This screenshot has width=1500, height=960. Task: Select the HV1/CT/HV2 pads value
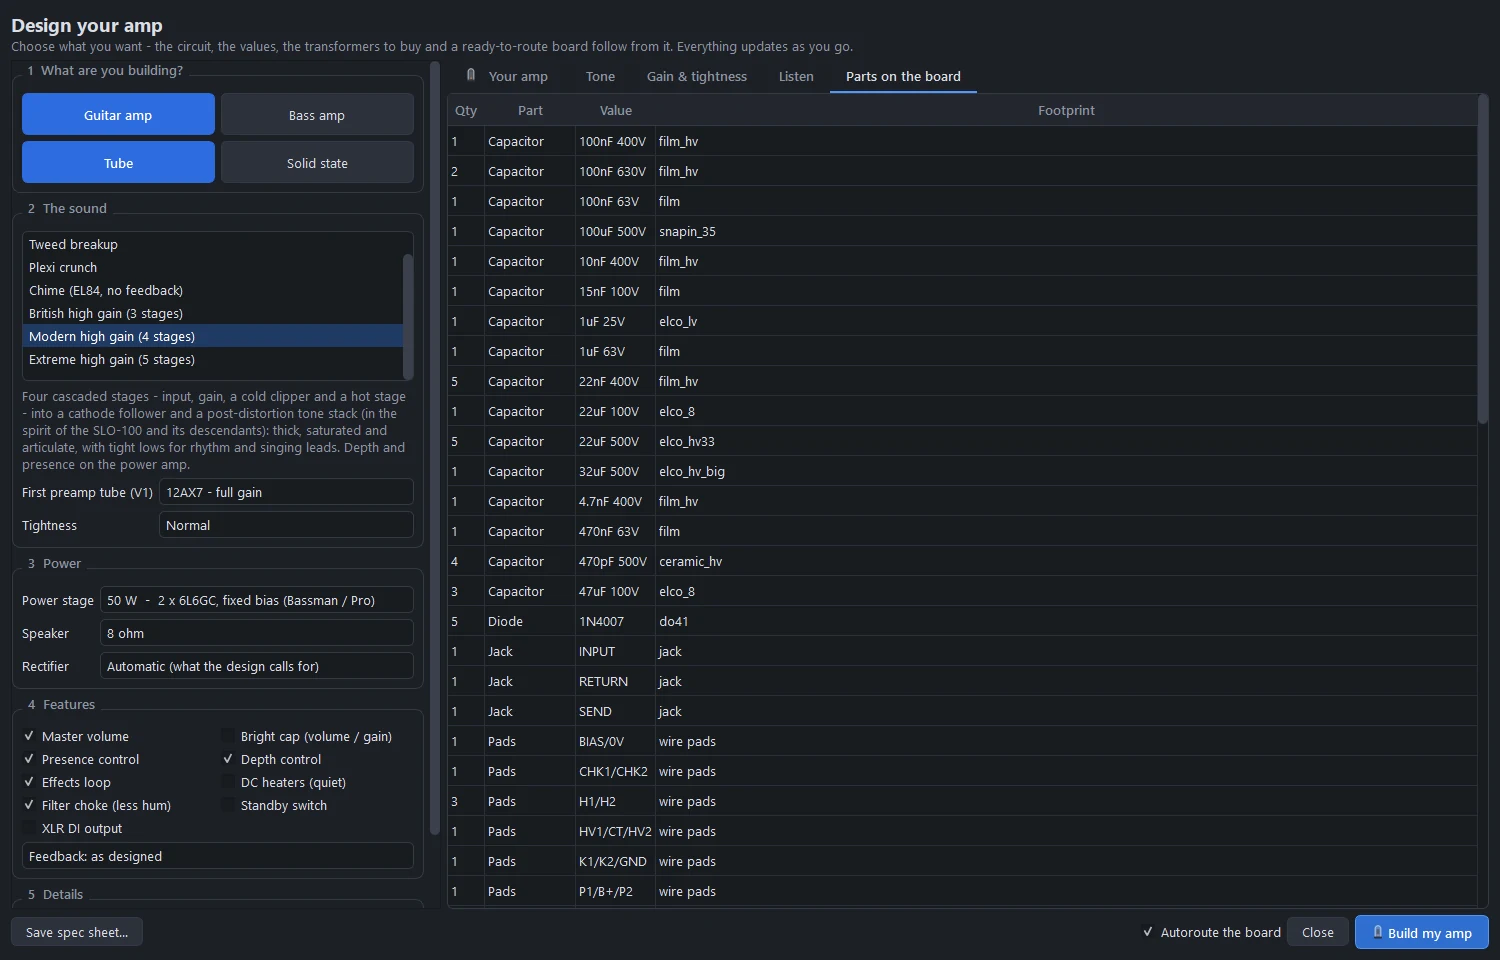(x=615, y=831)
